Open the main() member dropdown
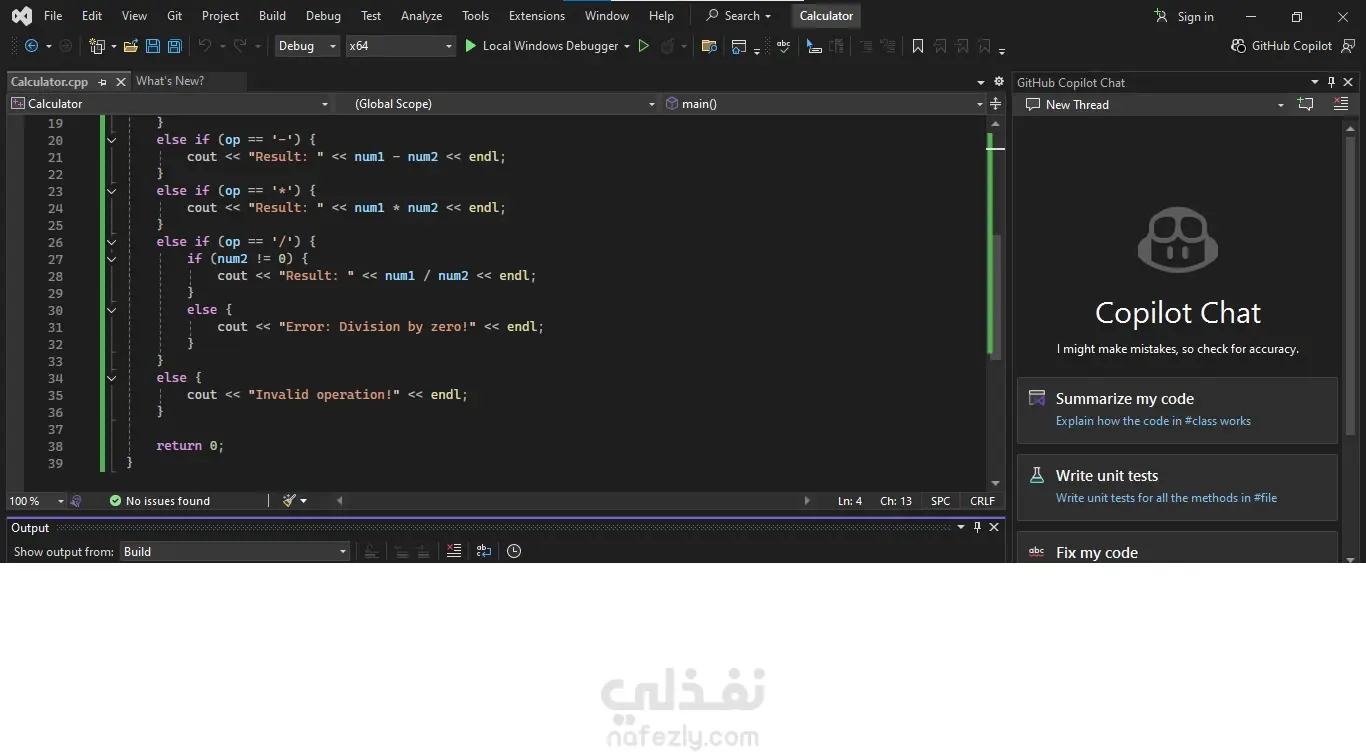1366x752 pixels. pyautogui.click(x=824, y=104)
